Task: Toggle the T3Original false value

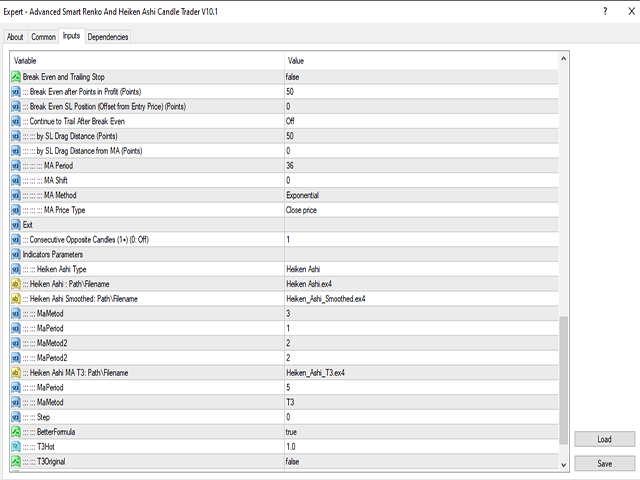Action: pyautogui.click(x=421, y=461)
